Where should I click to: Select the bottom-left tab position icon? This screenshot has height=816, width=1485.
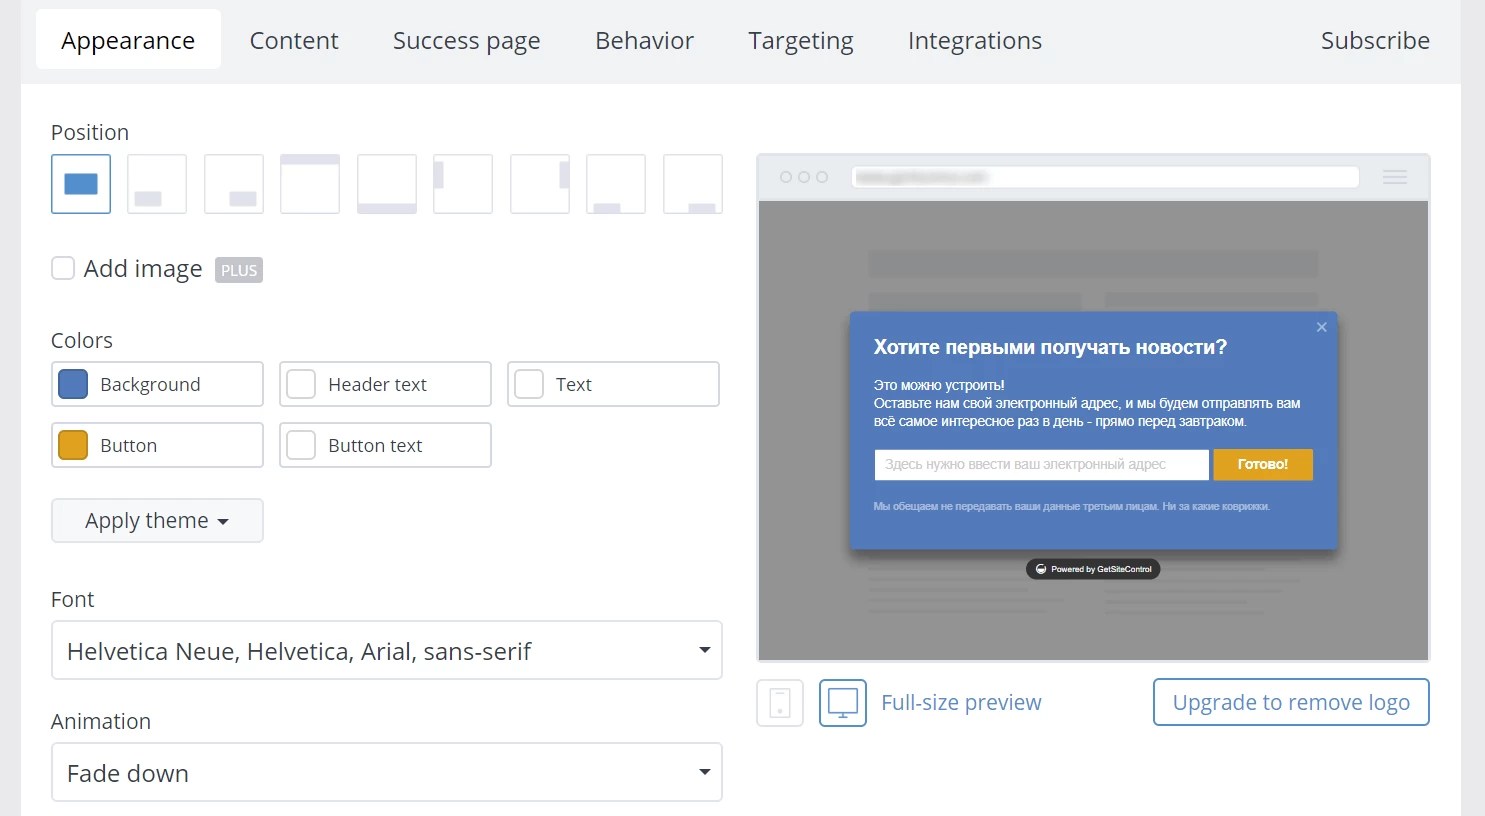pos(616,184)
